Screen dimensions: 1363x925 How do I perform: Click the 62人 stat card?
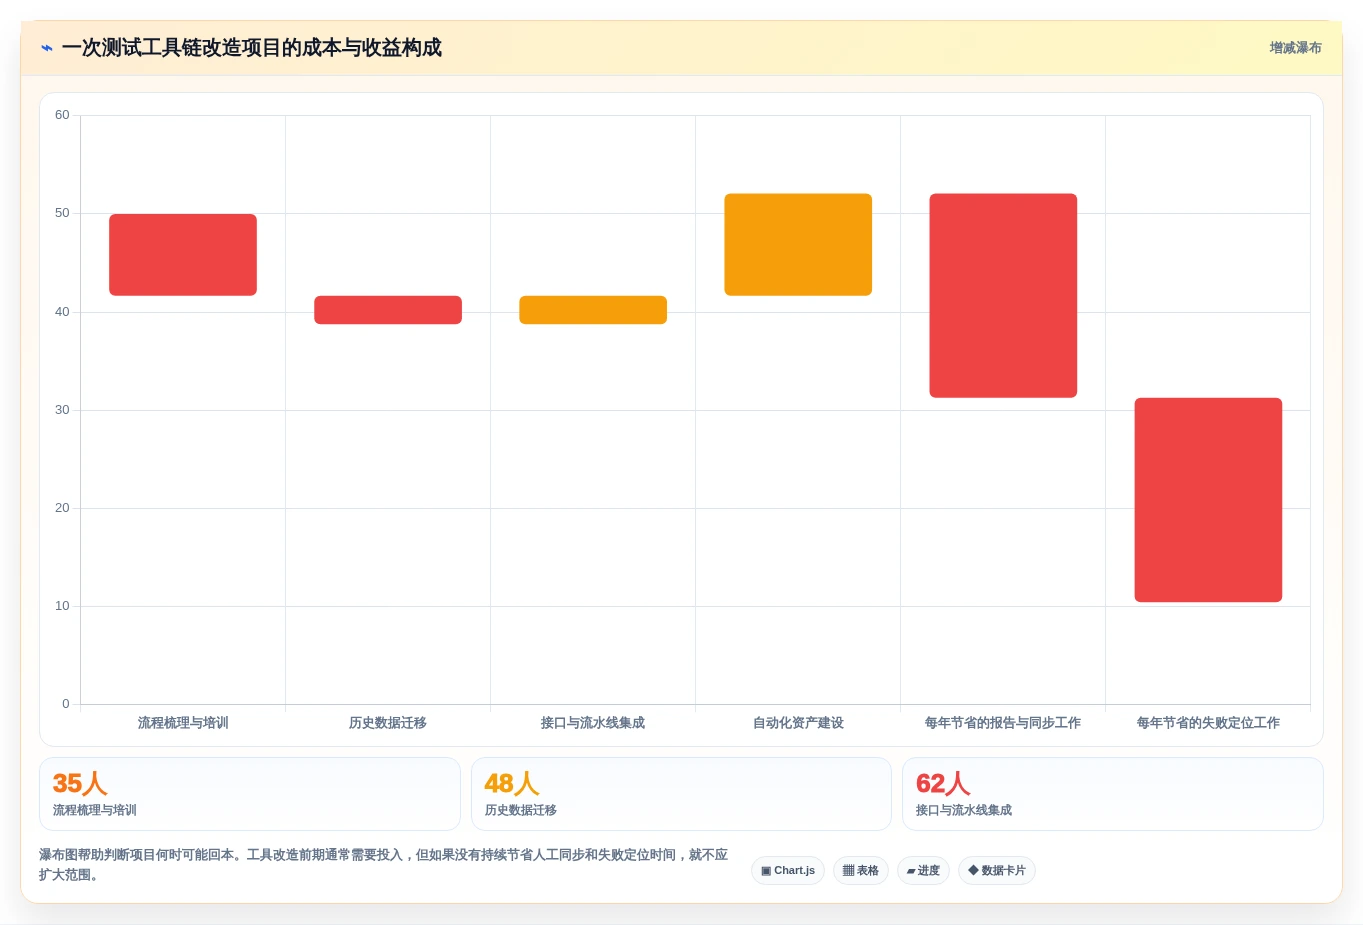(x=1112, y=794)
